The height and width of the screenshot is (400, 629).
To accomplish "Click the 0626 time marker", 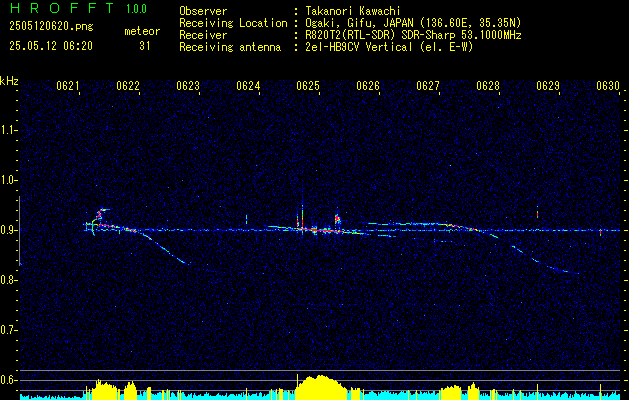I will pyautogui.click(x=368, y=85).
